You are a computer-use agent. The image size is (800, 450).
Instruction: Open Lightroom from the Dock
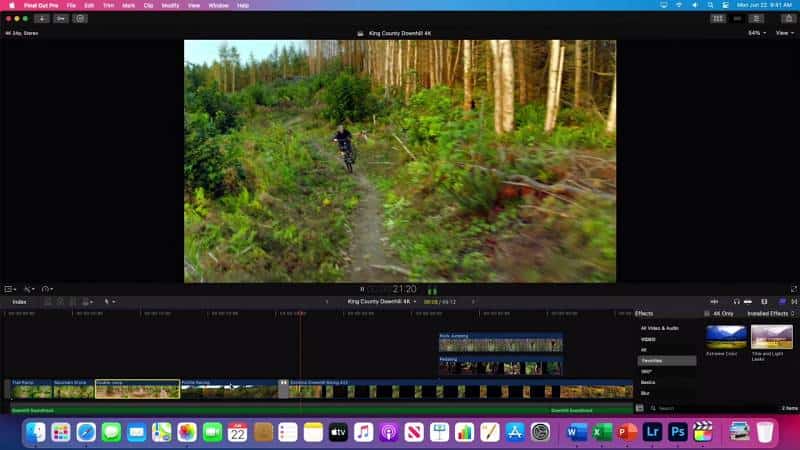tap(653, 432)
